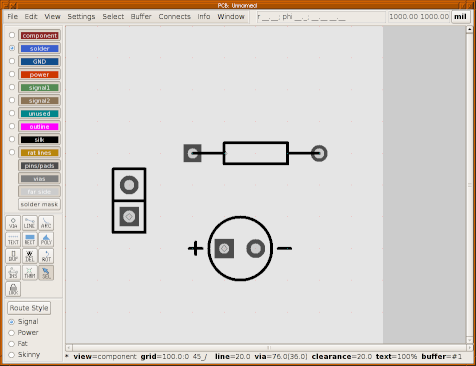Click the magenta outline layer swatch
The height and width of the screenshot is (366, 476).
point(39,127)
